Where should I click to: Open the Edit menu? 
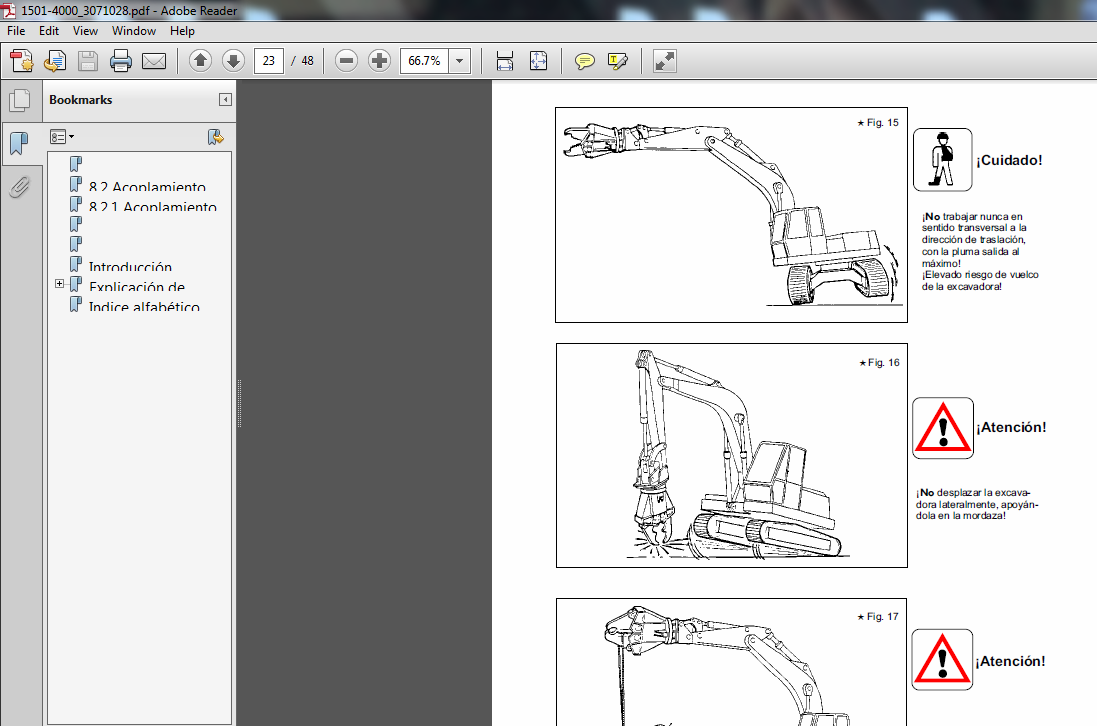49,31
